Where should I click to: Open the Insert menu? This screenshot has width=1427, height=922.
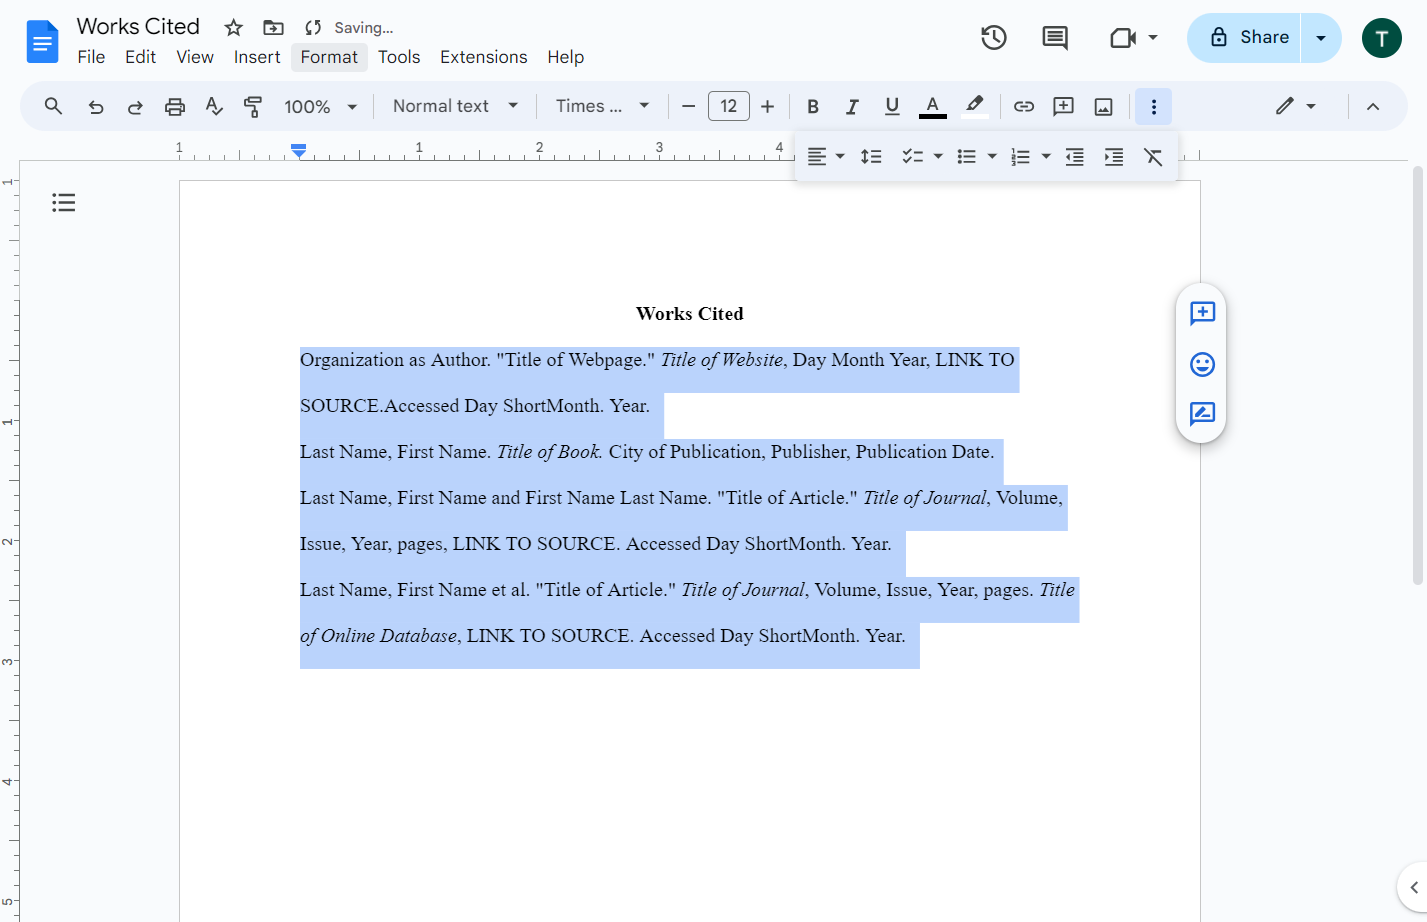click(x=257, y=57)
